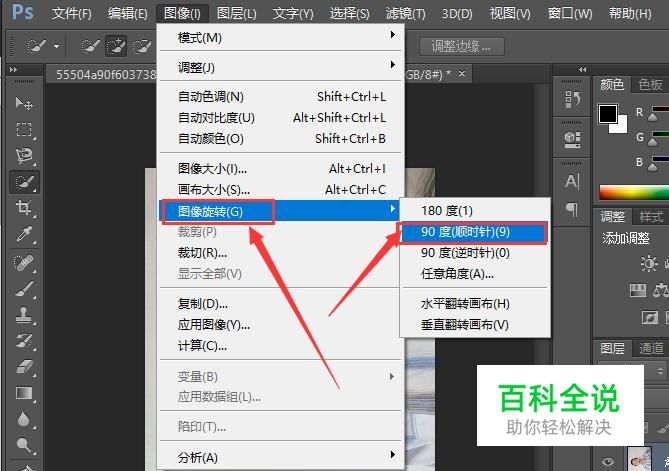Choose Canvas Size menu item

point(280,189)
